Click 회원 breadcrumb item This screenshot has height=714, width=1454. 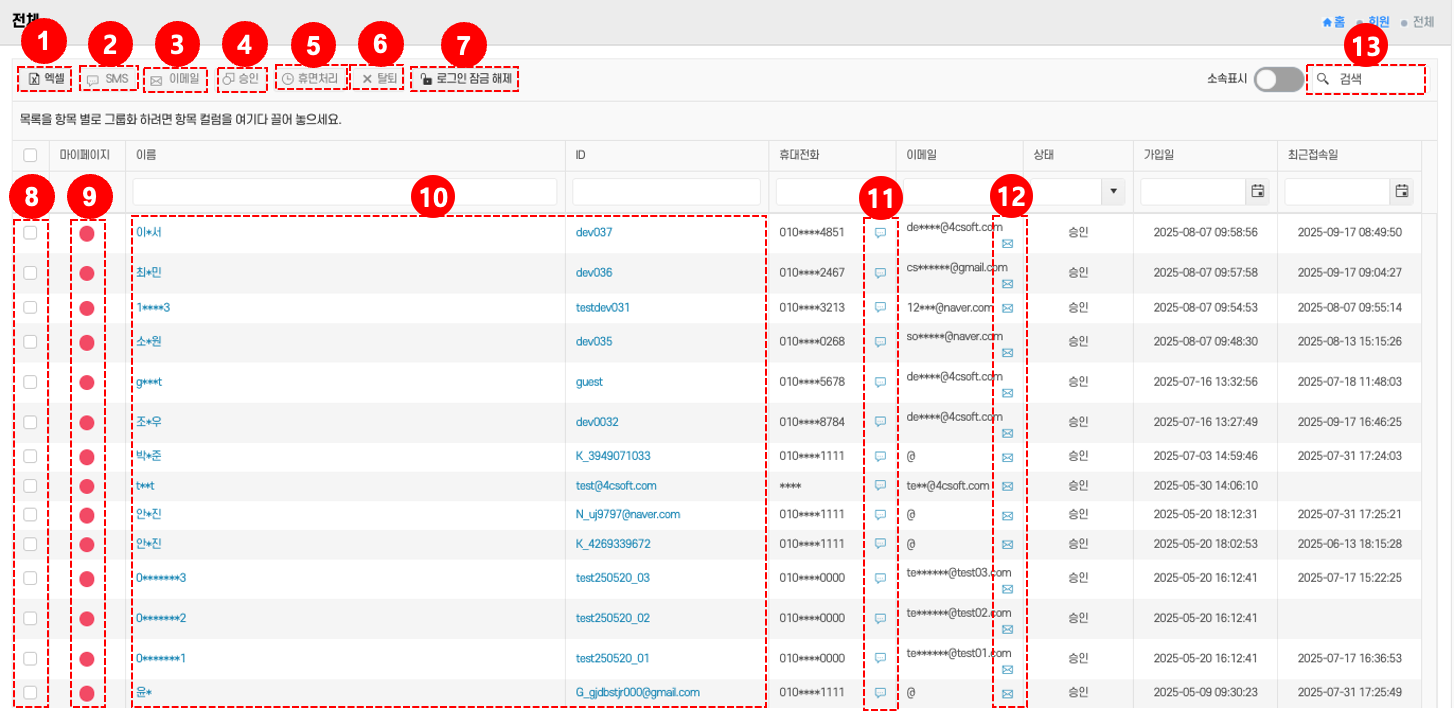[x=1377, y=21]
